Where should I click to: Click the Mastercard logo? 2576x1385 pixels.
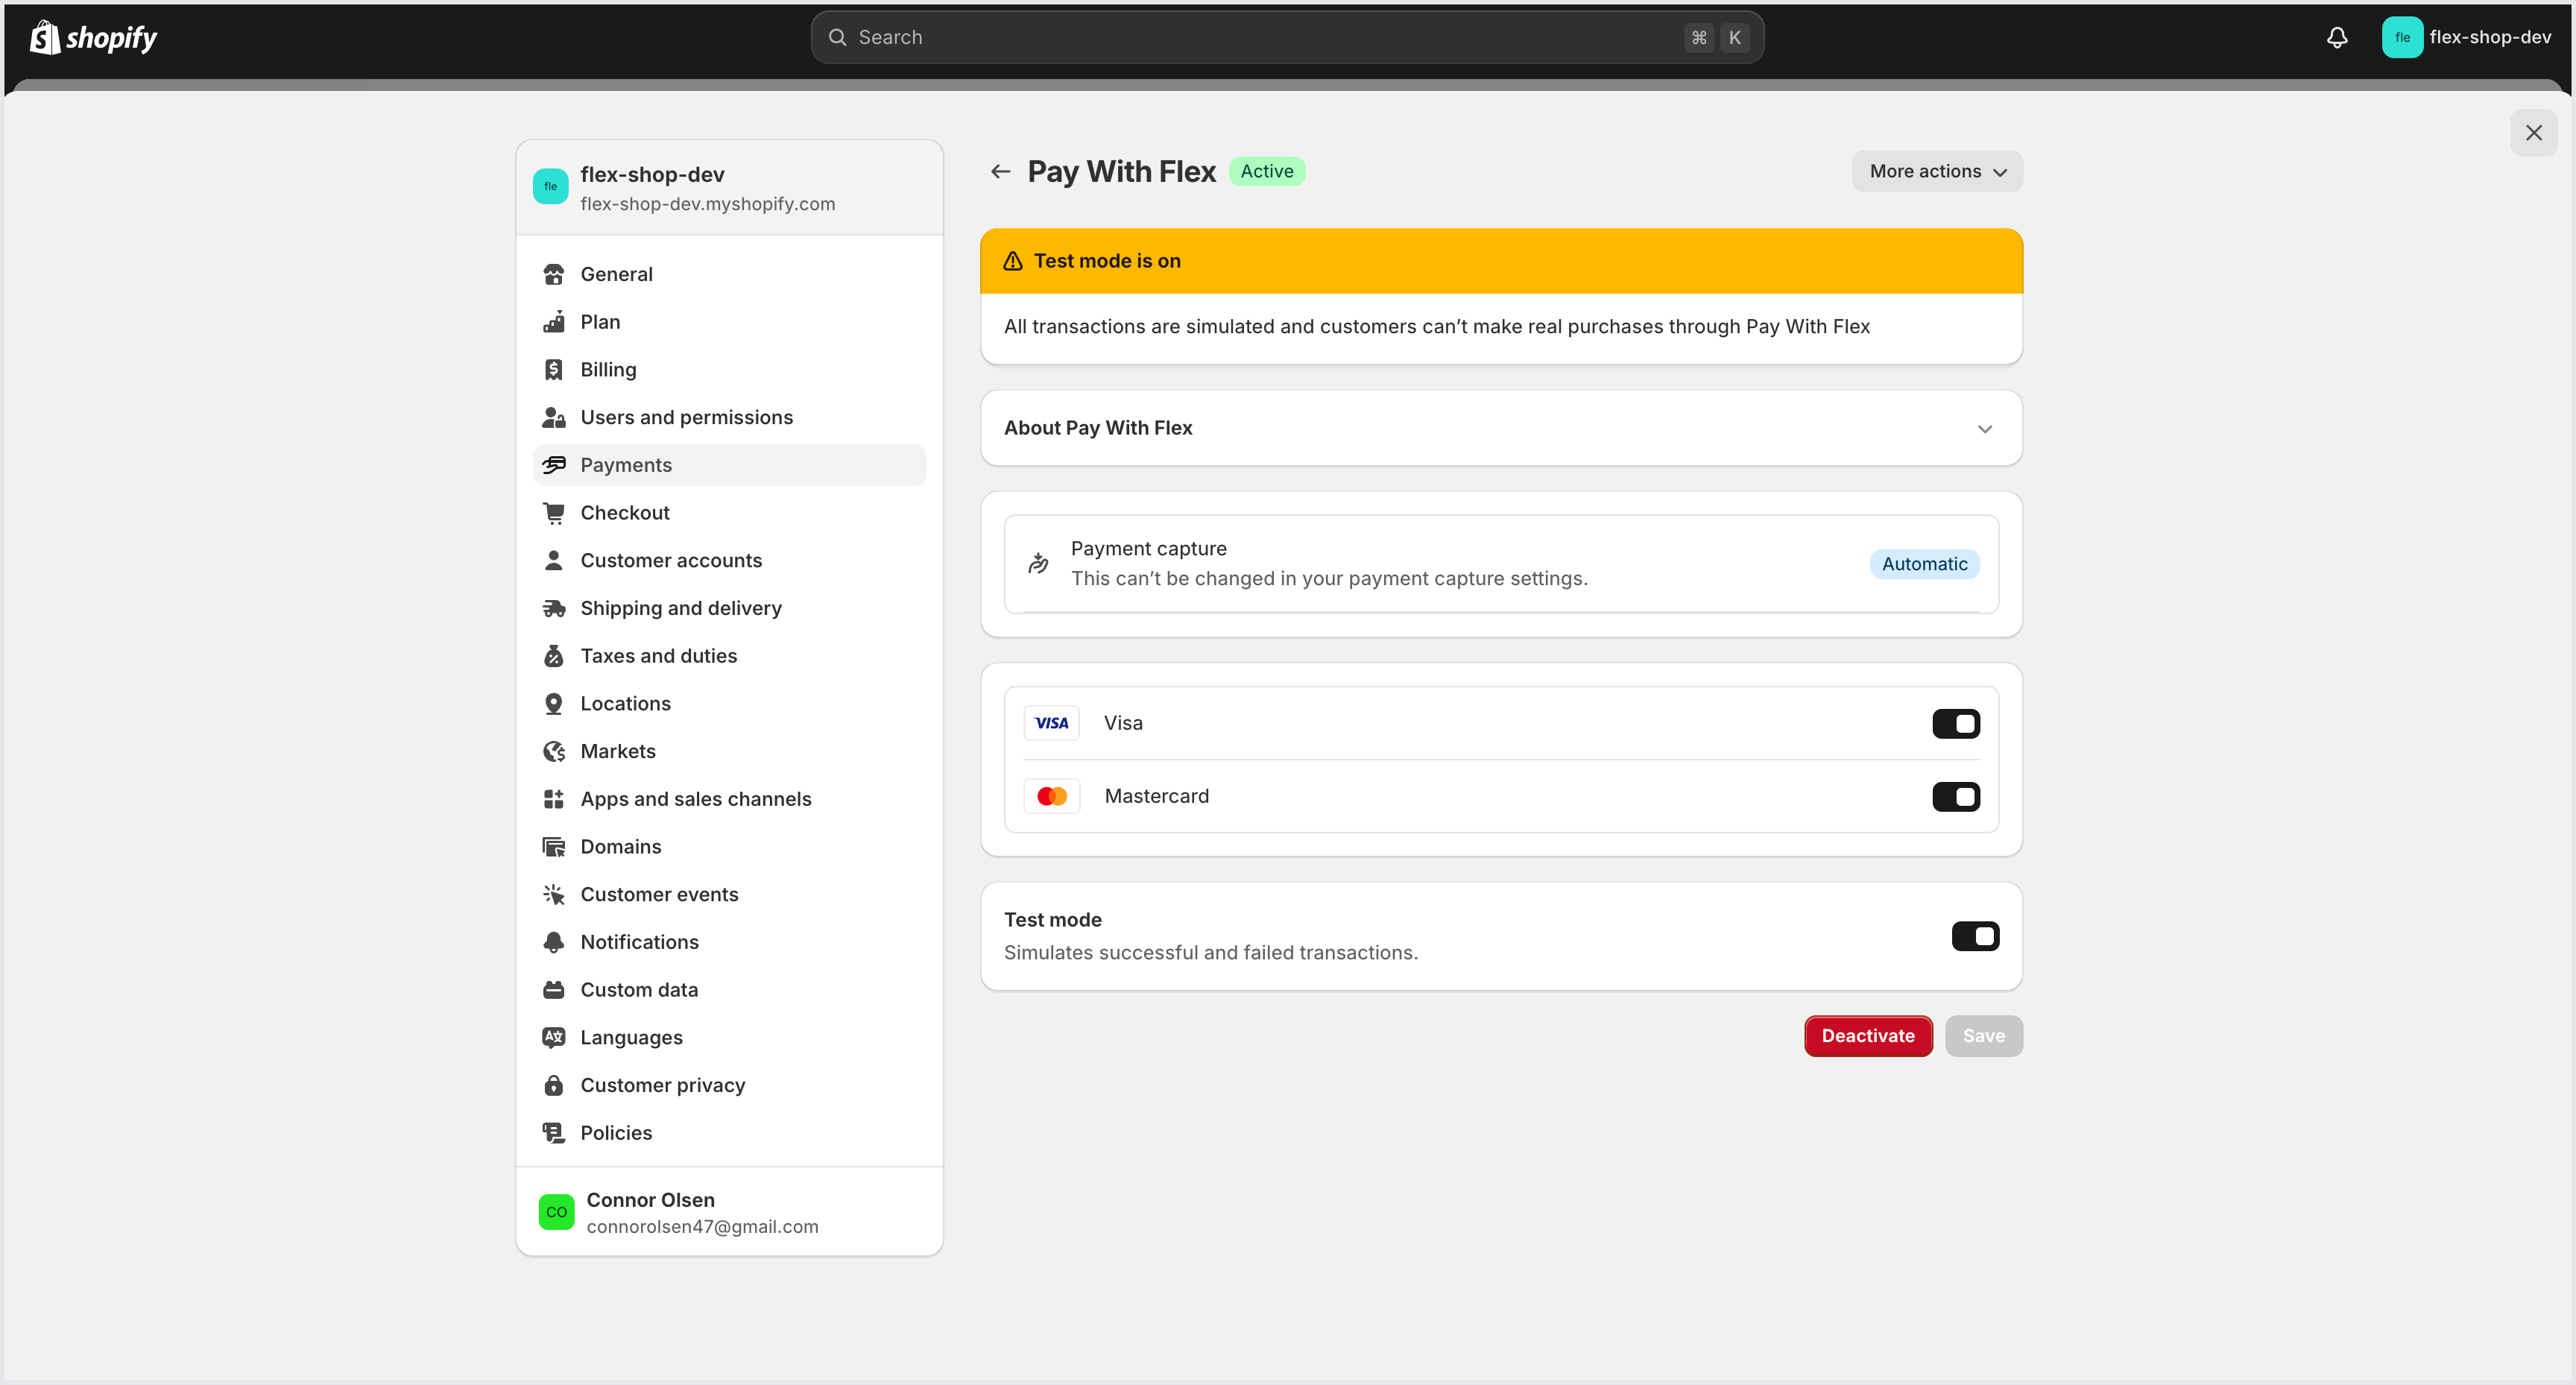click(x=1051, y=796)
